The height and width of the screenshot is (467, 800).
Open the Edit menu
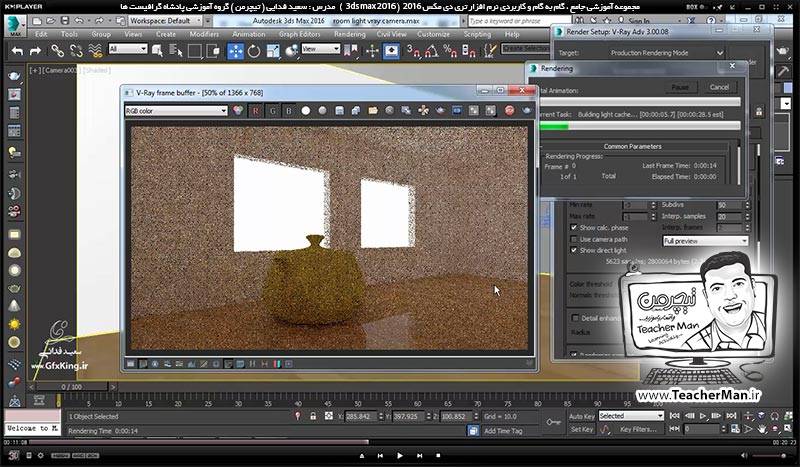pos(41,34)
